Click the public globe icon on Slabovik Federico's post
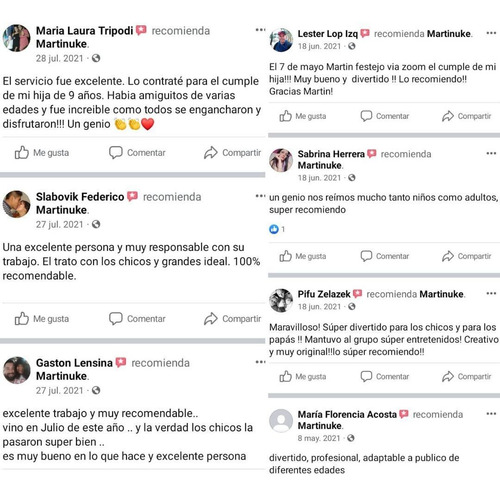Image resolution: width=500 pixels, height=497 pixels. pyautogui.click(x=96, y=224)
